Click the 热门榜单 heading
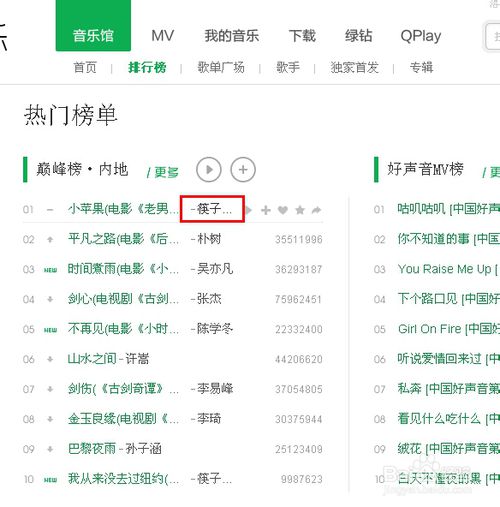Viewport: 500px width, 507px height. click(70, 115)
